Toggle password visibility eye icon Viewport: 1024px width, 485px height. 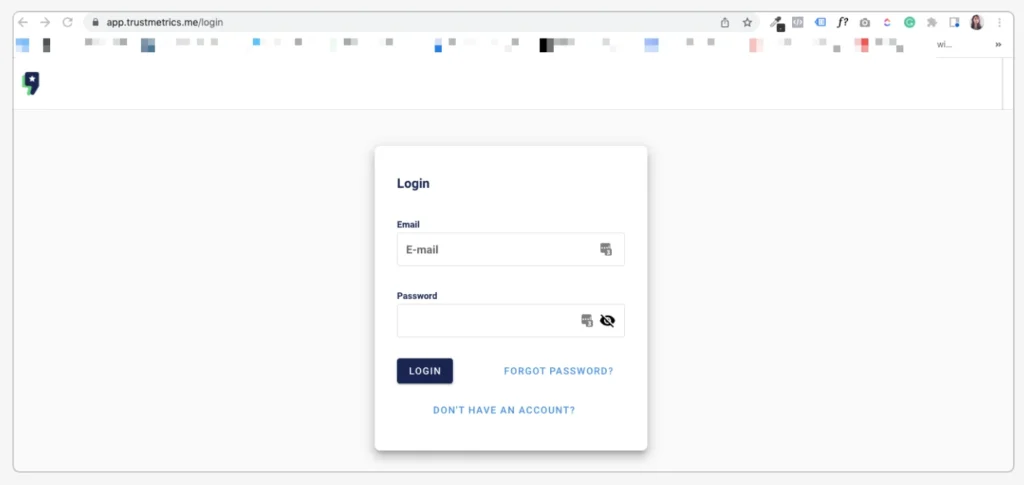[607, 321]
